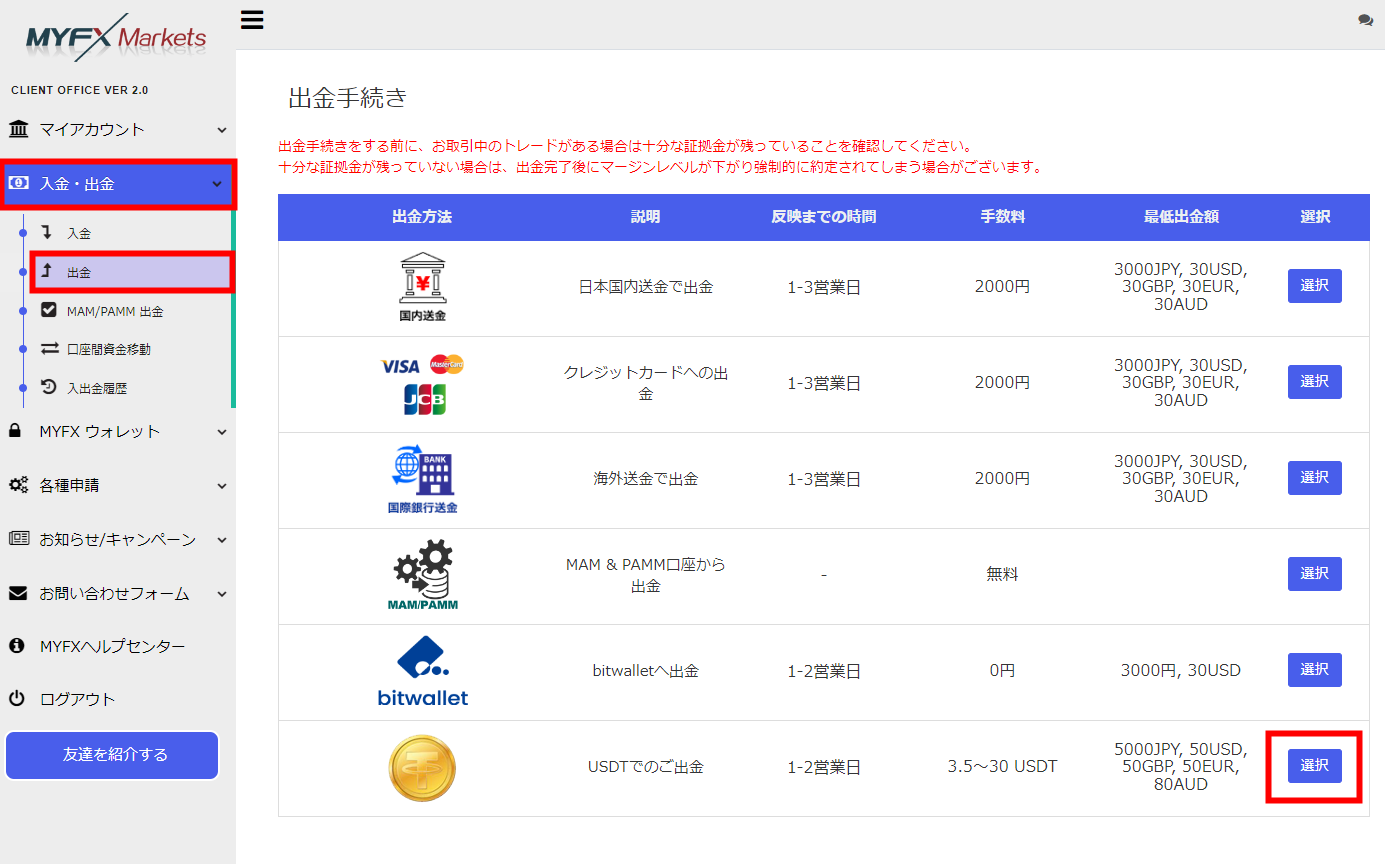Viewport: 1385px width, 864px height.
Task: Click the money icon beside 入金・出金
Action: 19,183
